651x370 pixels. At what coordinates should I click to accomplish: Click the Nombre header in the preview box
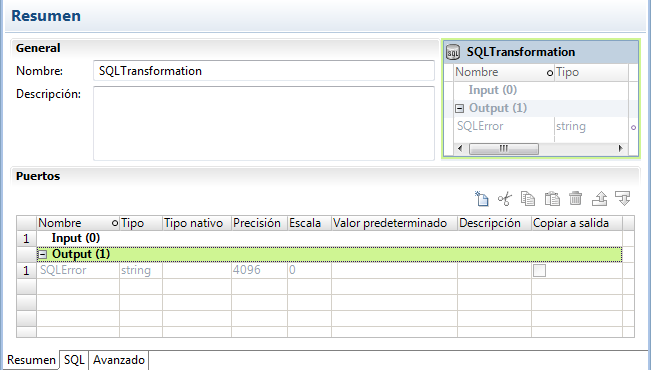tap(504, 72)
